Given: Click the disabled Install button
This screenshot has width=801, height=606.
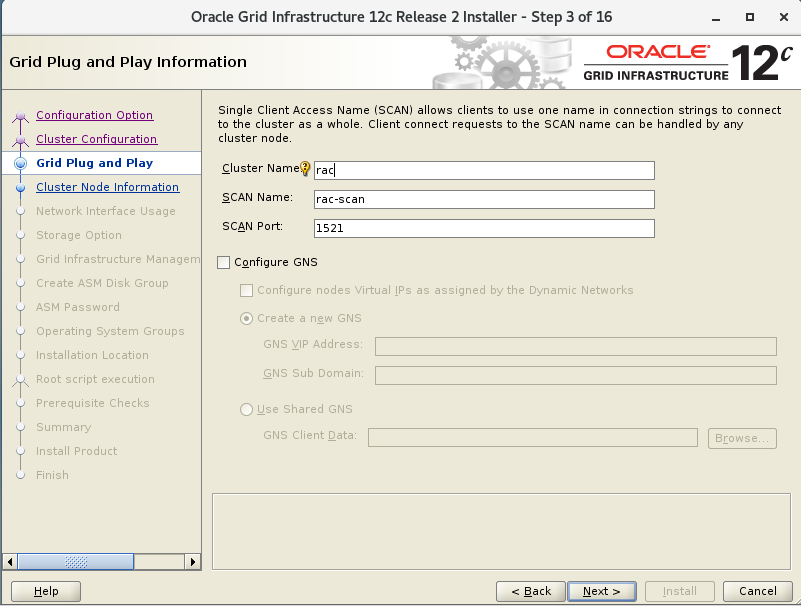Looking at the screenshot, I should (x=679, y=591).
